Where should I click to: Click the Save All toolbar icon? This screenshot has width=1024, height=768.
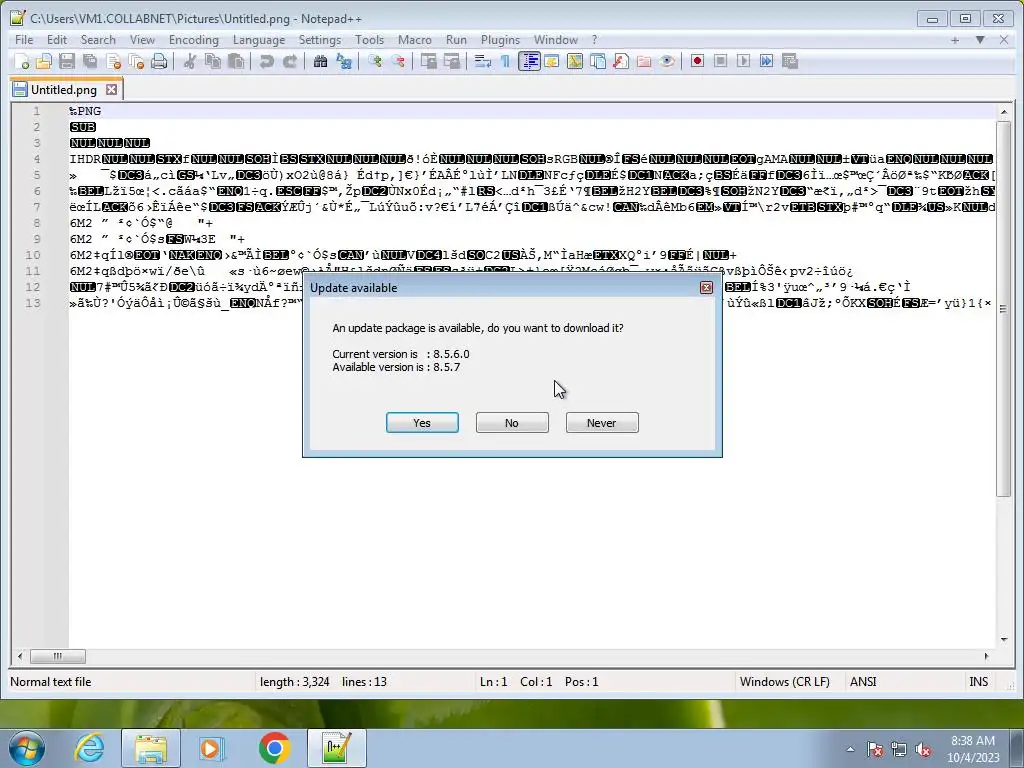tap(90, 61)
